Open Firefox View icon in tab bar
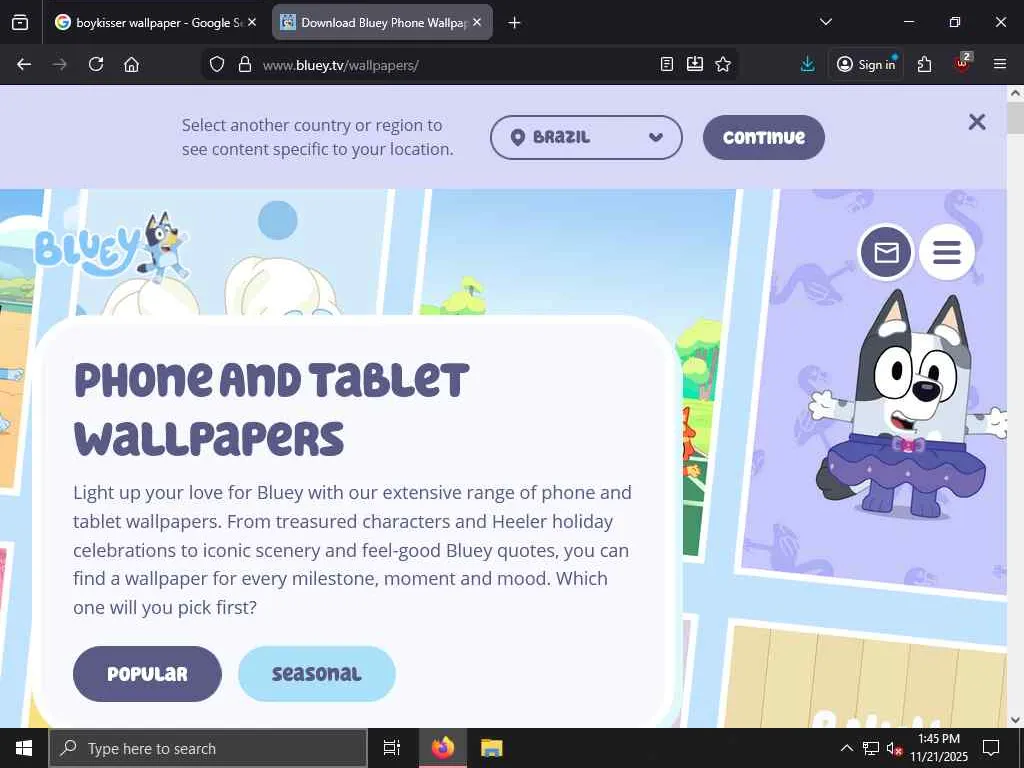1024x768 pixels. (x=20, y=22)
